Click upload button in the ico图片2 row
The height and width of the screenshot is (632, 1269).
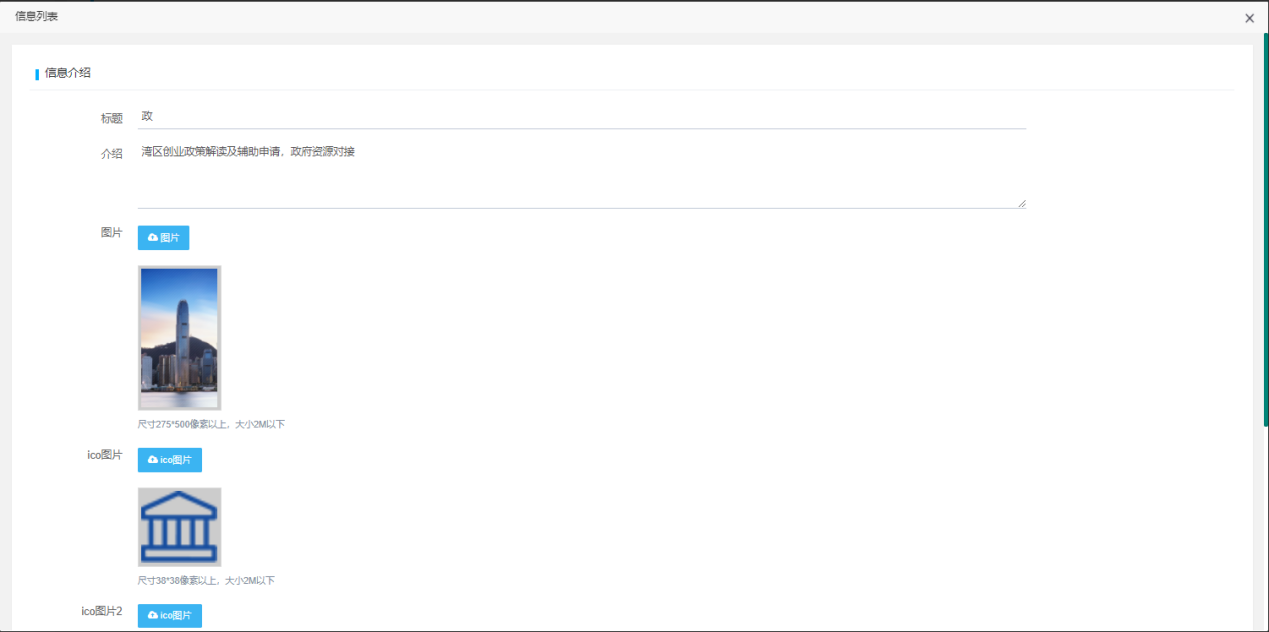click(169, 615)
